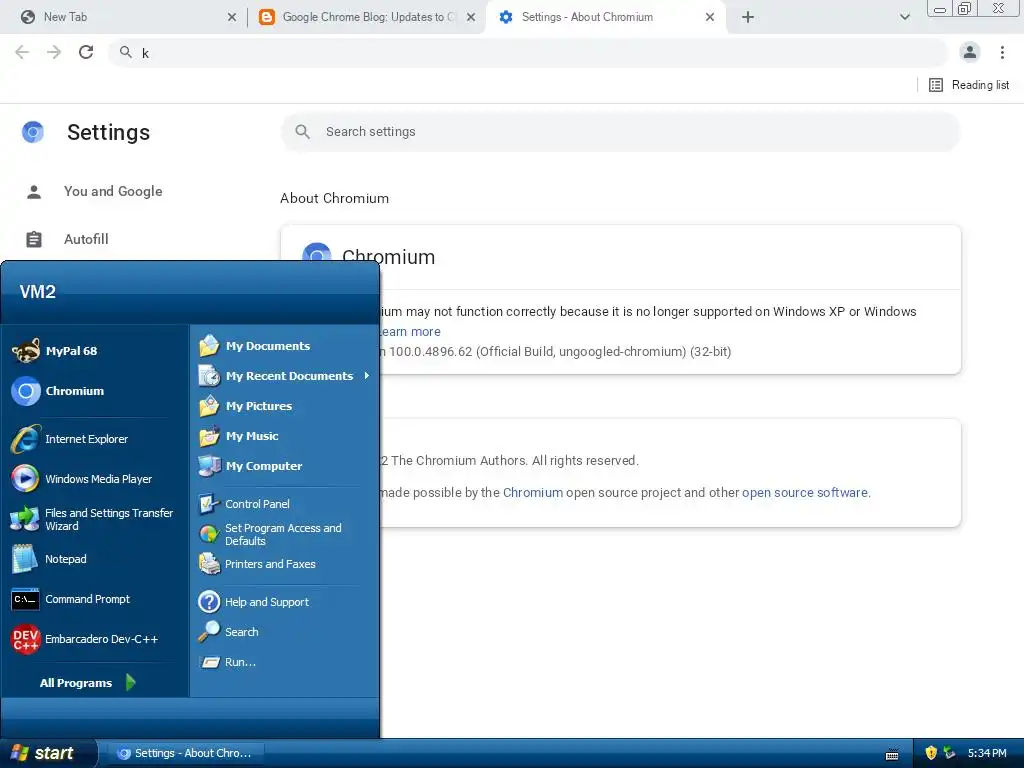Click the Search settings field
The width and height of the screenshot is (1024, 768).
620,132
